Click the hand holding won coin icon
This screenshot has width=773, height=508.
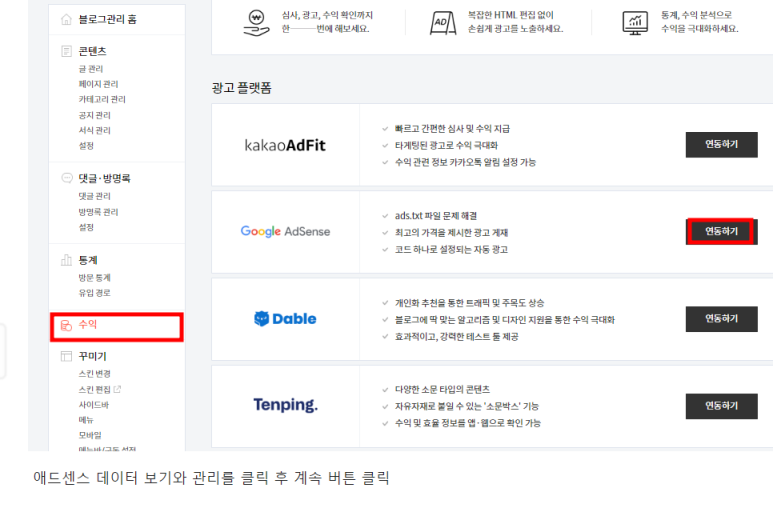pyautogui.click(x=256, y=23)
